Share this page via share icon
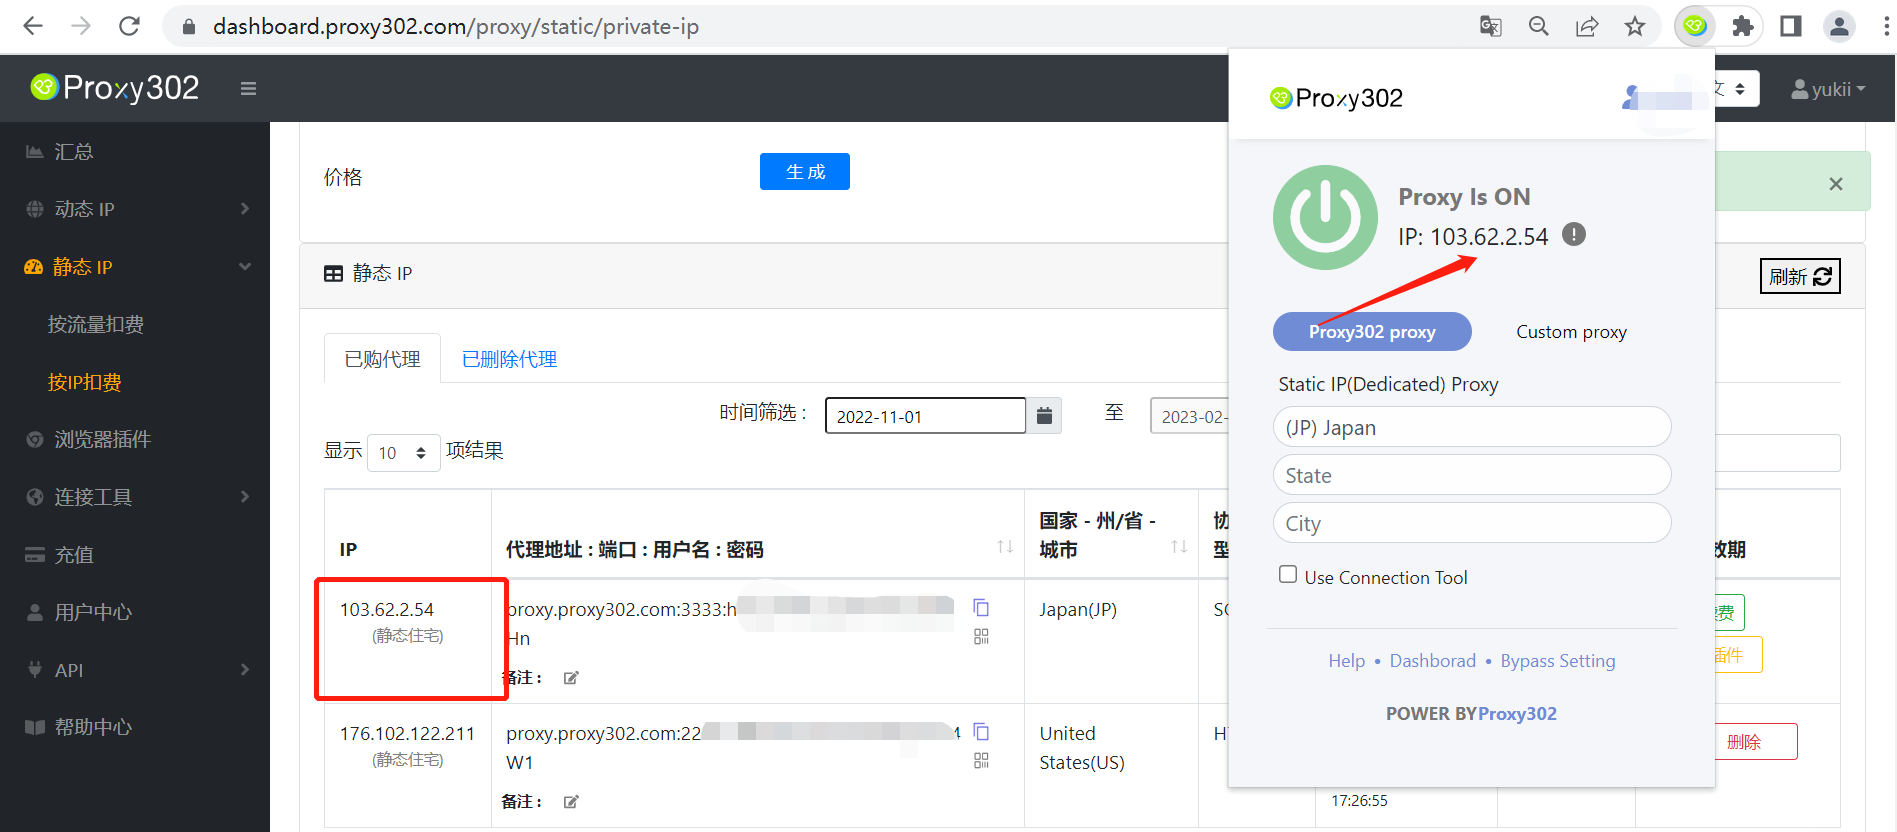1897x832 pixels. tap(1587, 26)
